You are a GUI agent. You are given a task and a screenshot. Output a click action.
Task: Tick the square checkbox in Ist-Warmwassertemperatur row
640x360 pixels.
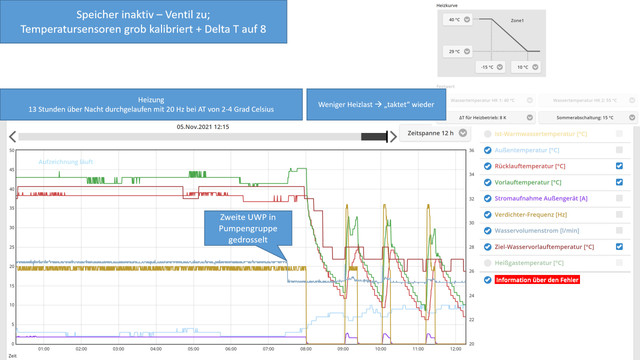click(619, 133)
